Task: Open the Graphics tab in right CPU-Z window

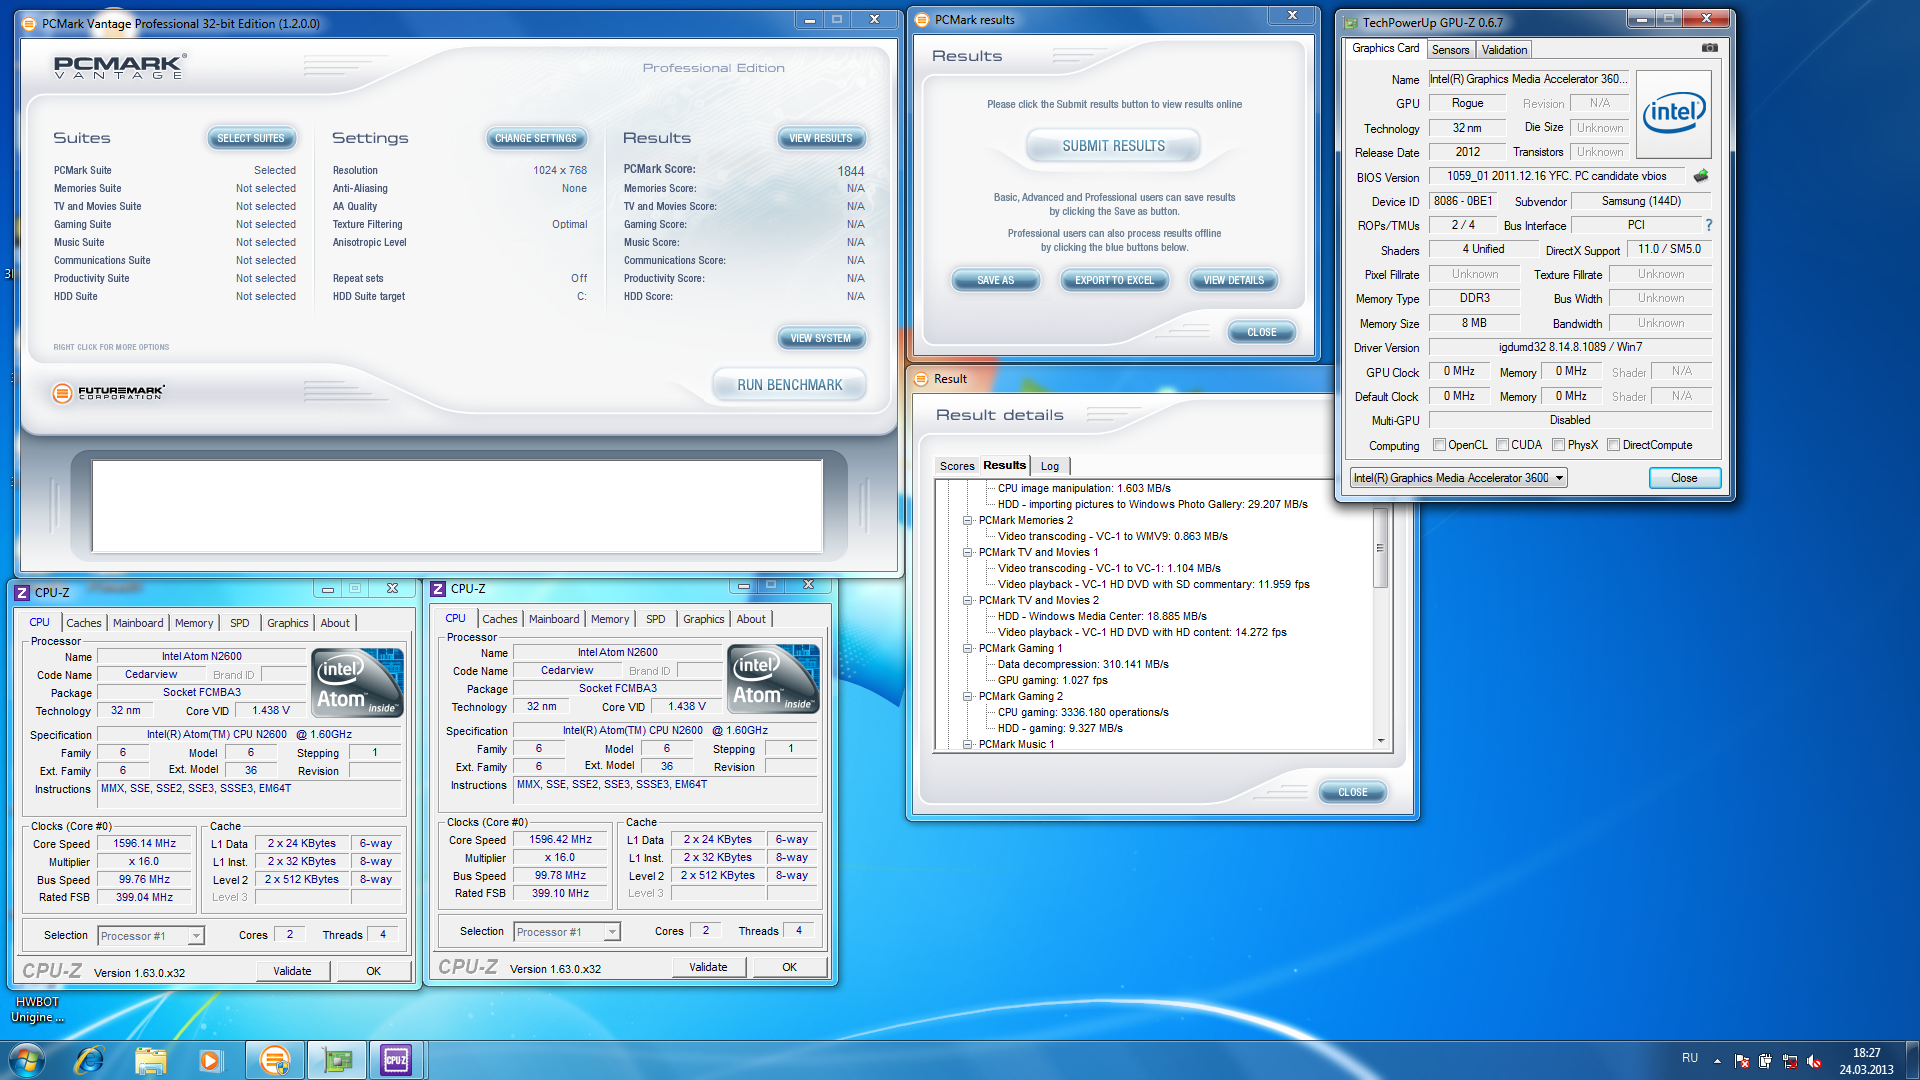Action: point(704,619)
